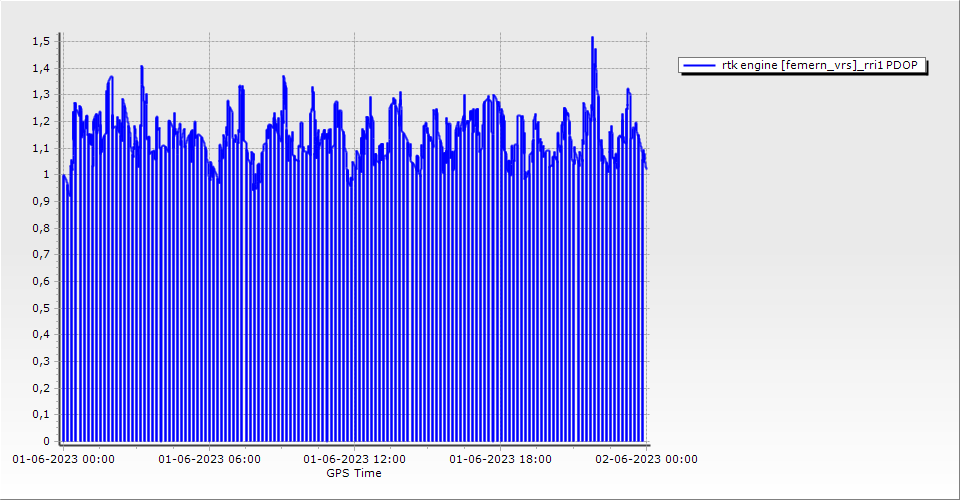The image size is (960, 500).
Task: Click the '0,7' Y axis tick label
Action: (41, 255)
